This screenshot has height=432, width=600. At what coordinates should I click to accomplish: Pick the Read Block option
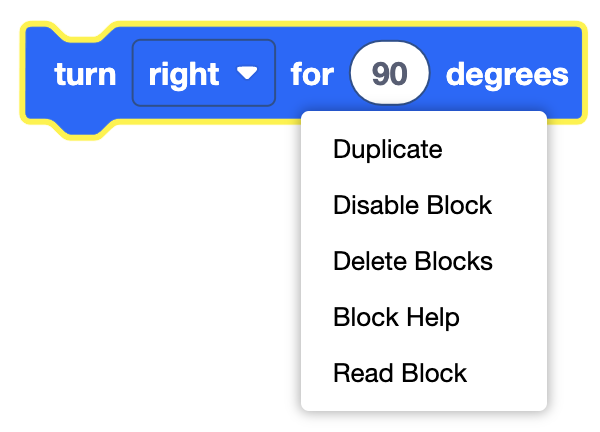click(399, 374)
